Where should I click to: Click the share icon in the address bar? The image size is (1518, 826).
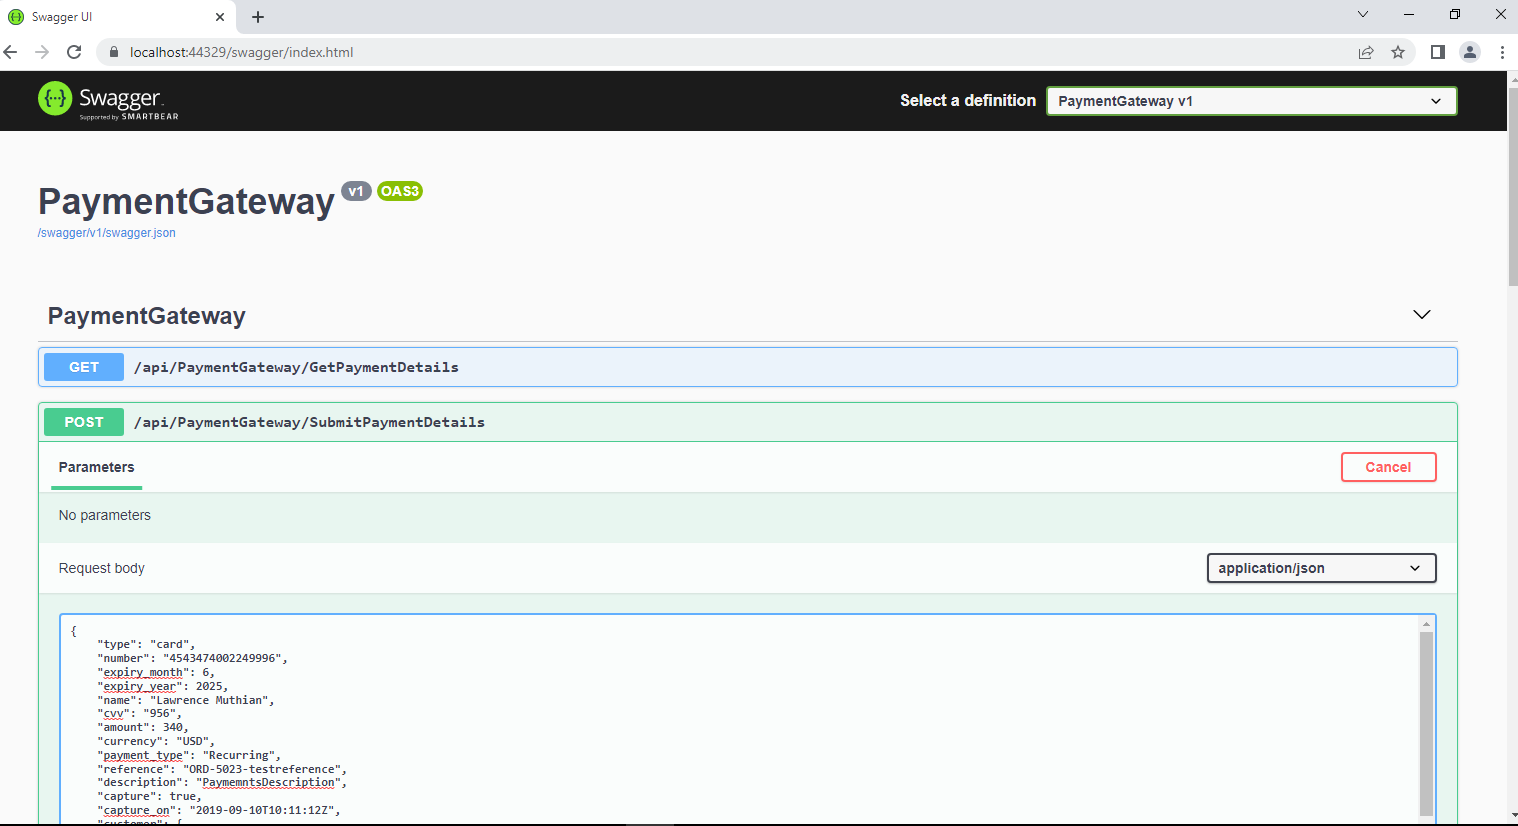[x=1366, y=52]
